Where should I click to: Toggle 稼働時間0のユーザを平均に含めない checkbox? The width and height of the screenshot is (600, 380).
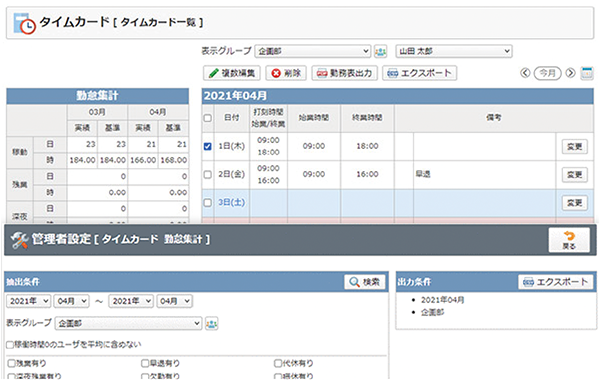click(10, 345)
